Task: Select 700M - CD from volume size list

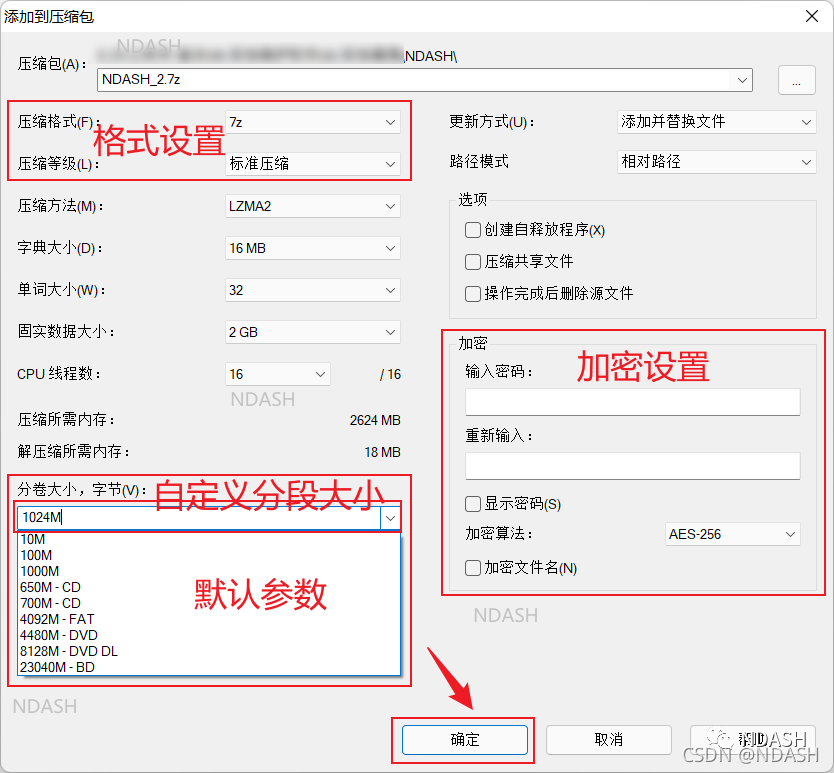Action: click(x=50, y=604)
